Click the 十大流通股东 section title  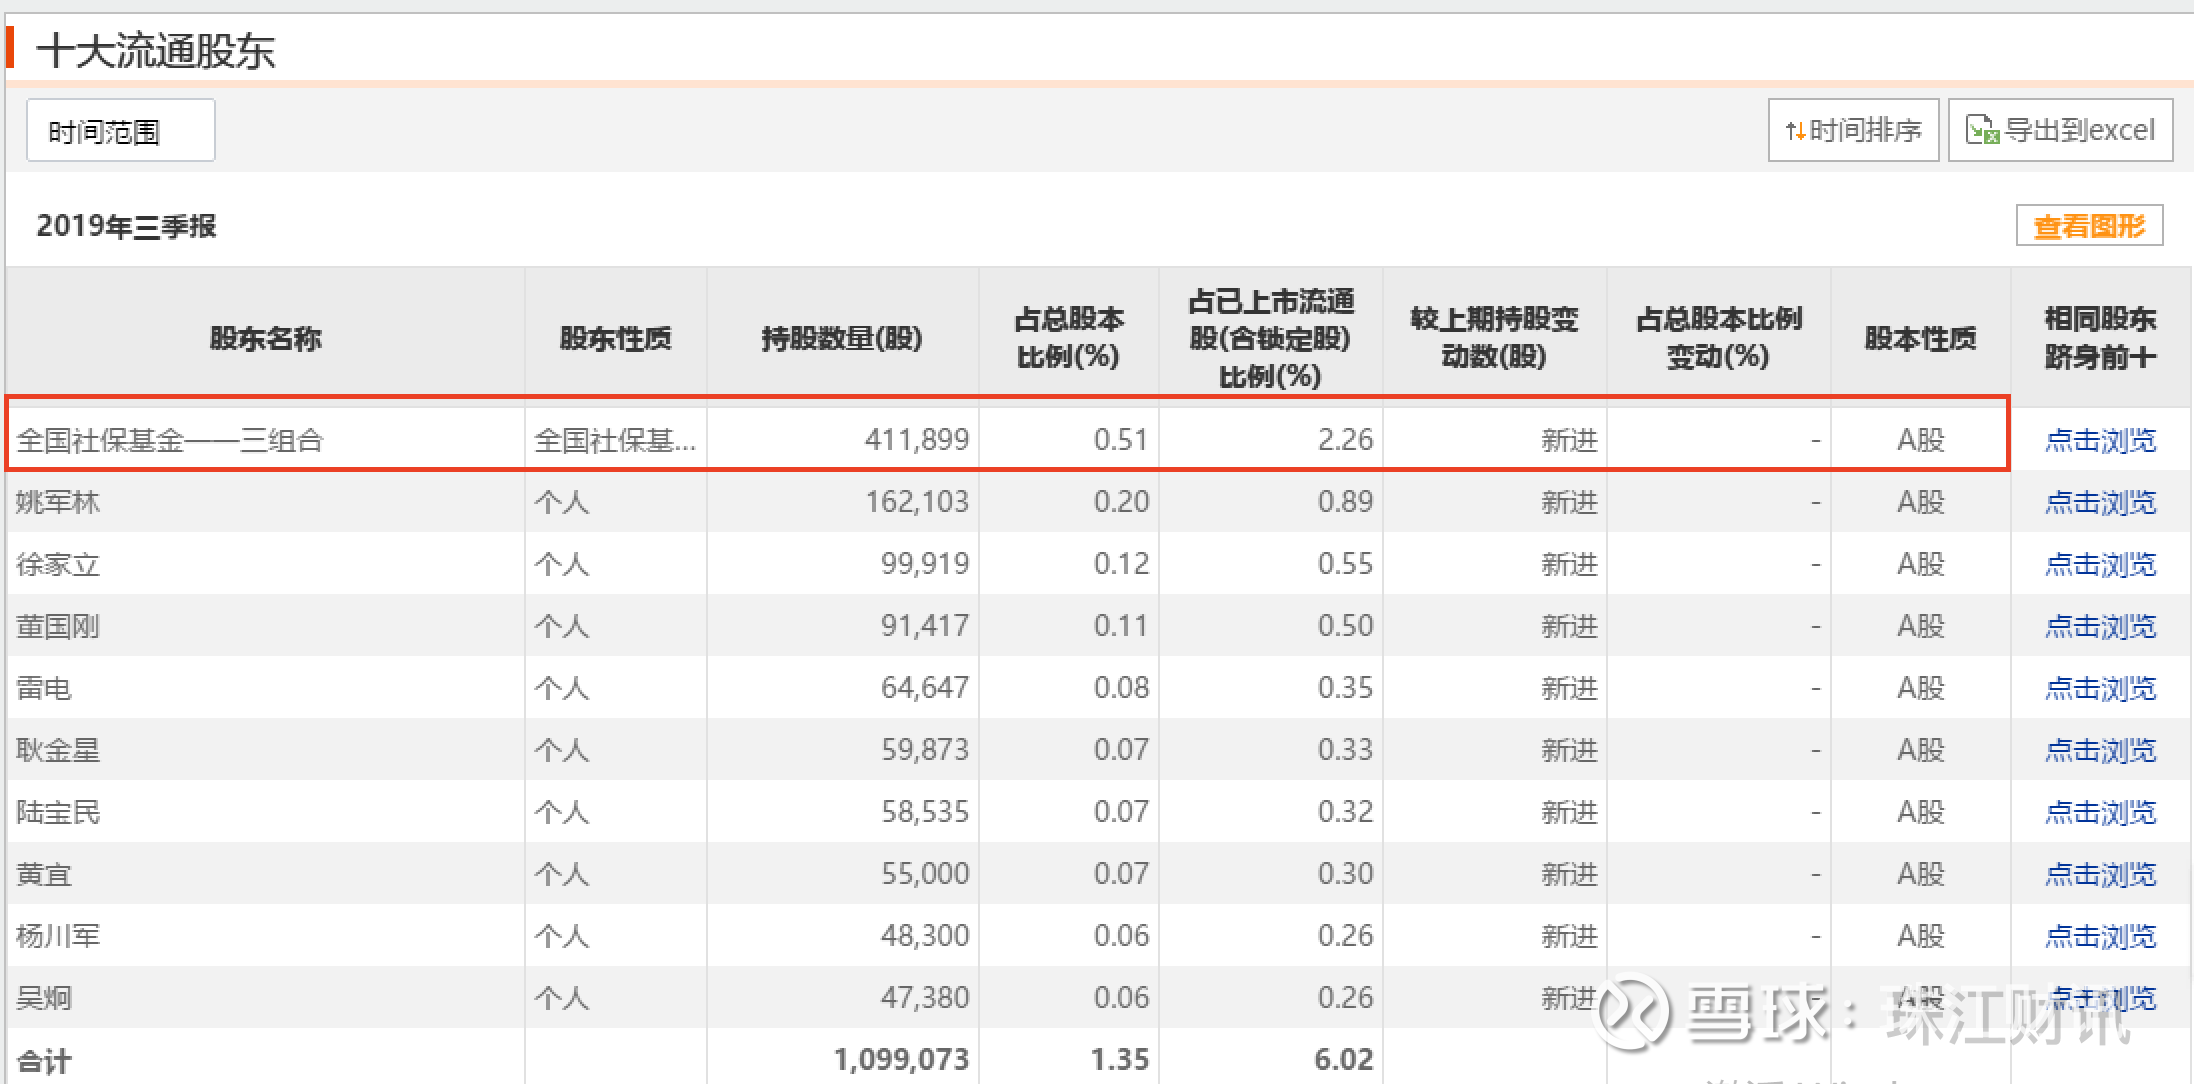155,50
